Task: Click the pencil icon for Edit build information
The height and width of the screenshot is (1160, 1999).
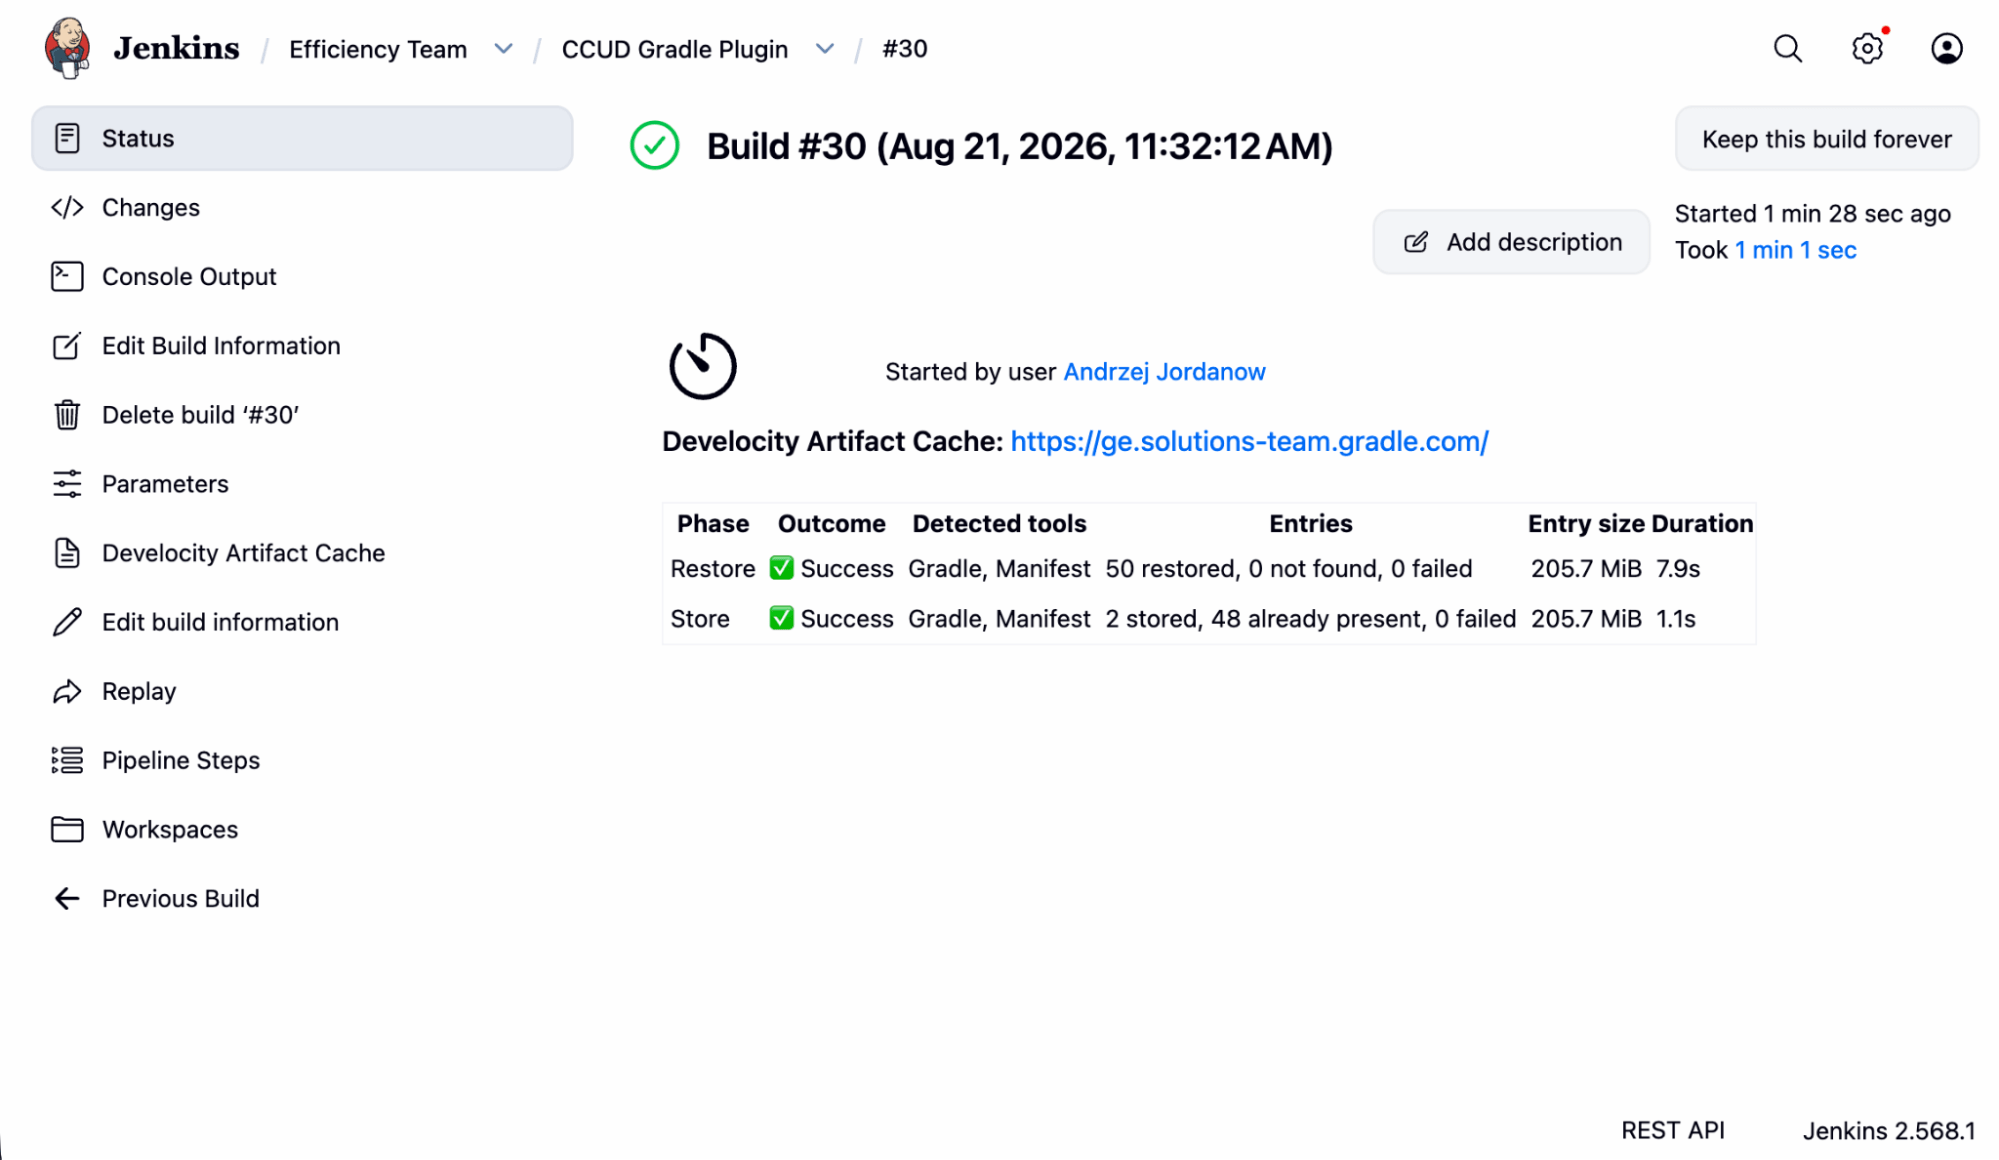Action: coord(67,621)
